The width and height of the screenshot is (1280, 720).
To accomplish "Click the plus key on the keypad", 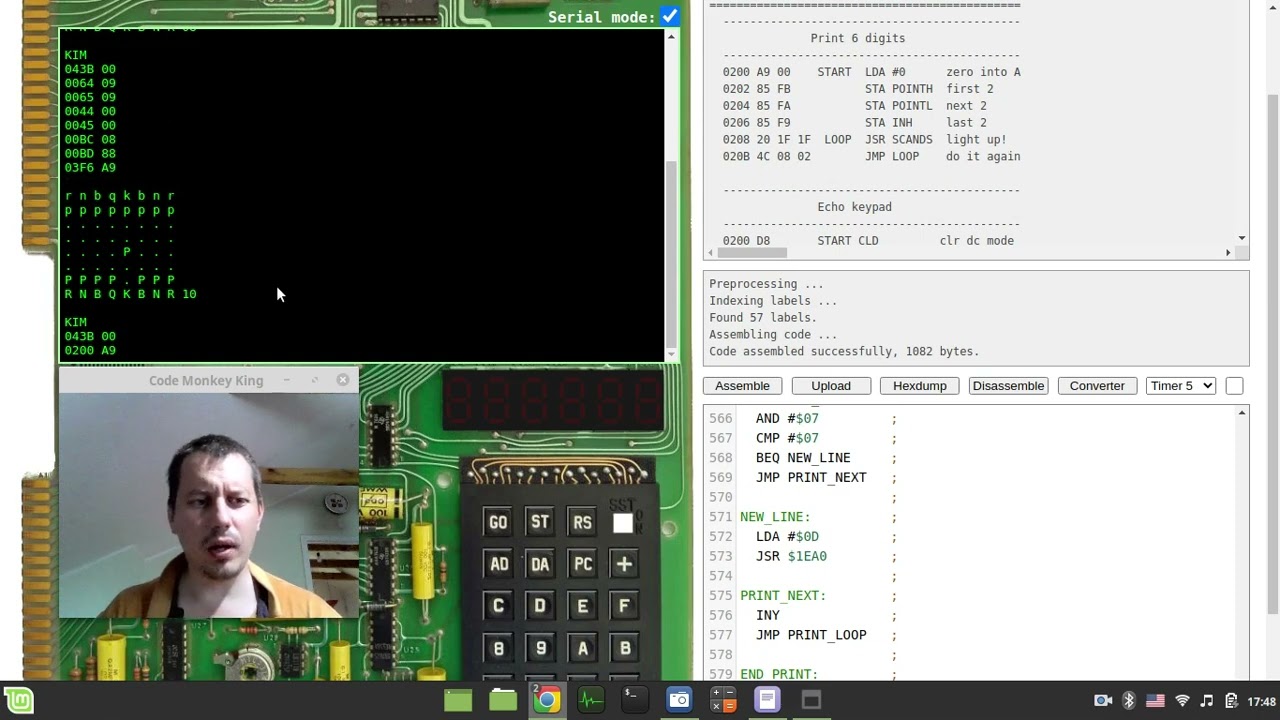I will [x=624, y=564].
